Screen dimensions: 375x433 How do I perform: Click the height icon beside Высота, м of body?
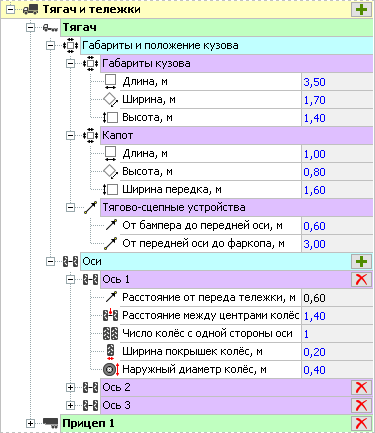pyautogui.click(x=110, y=117)
